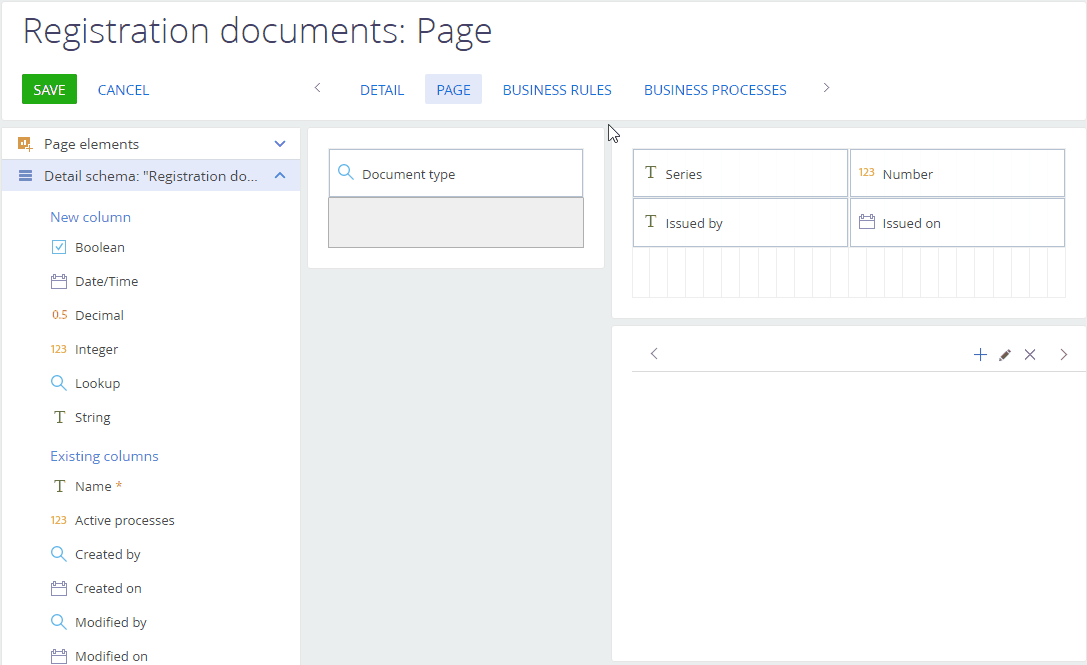The width and height of the screenshot is (1087, 665).
Task: Open the BUSINESS PROCESSES tab
Action: coord(715,89)
